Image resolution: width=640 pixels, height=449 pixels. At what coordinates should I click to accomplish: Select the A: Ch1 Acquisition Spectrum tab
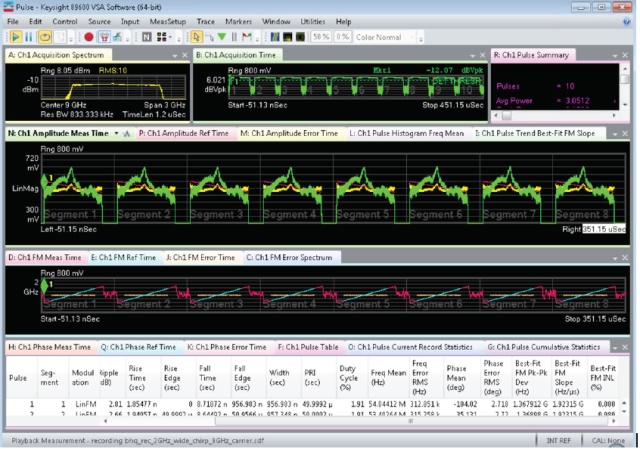(56, 55)
